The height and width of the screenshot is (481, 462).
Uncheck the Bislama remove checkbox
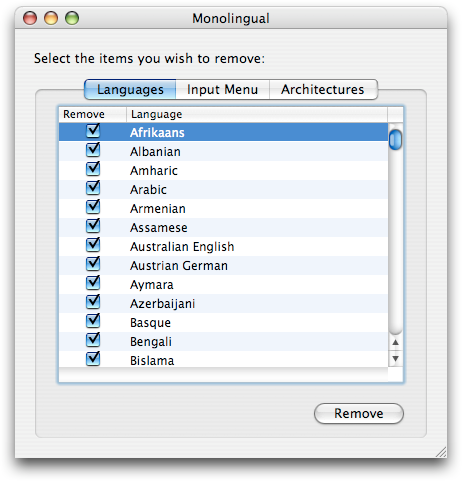tap(93, 359)
